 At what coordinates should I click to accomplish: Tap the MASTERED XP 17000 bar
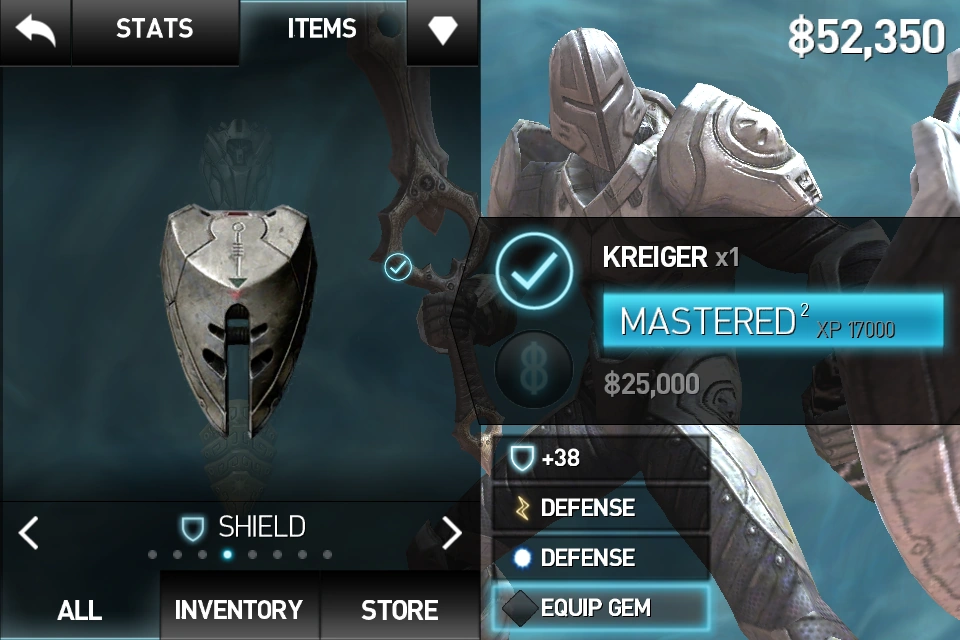(773, 321)
